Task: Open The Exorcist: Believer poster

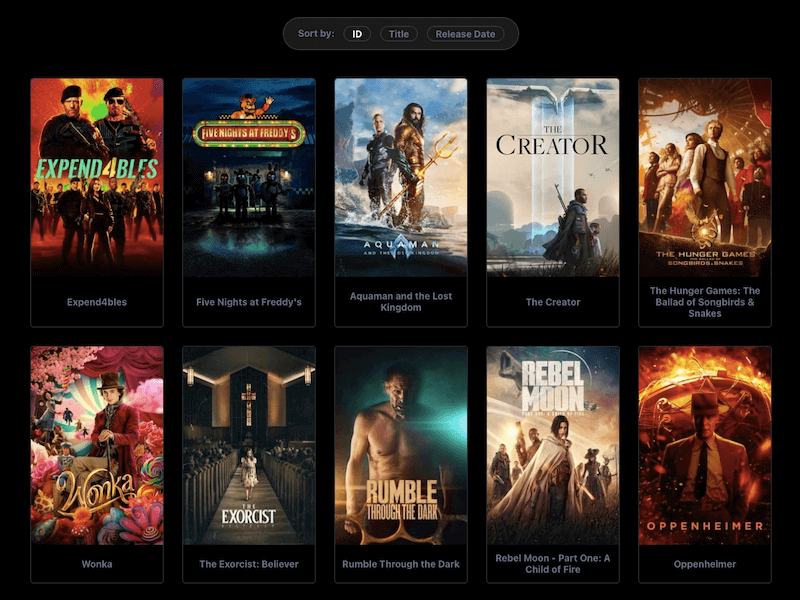Action: coord(249,446)
